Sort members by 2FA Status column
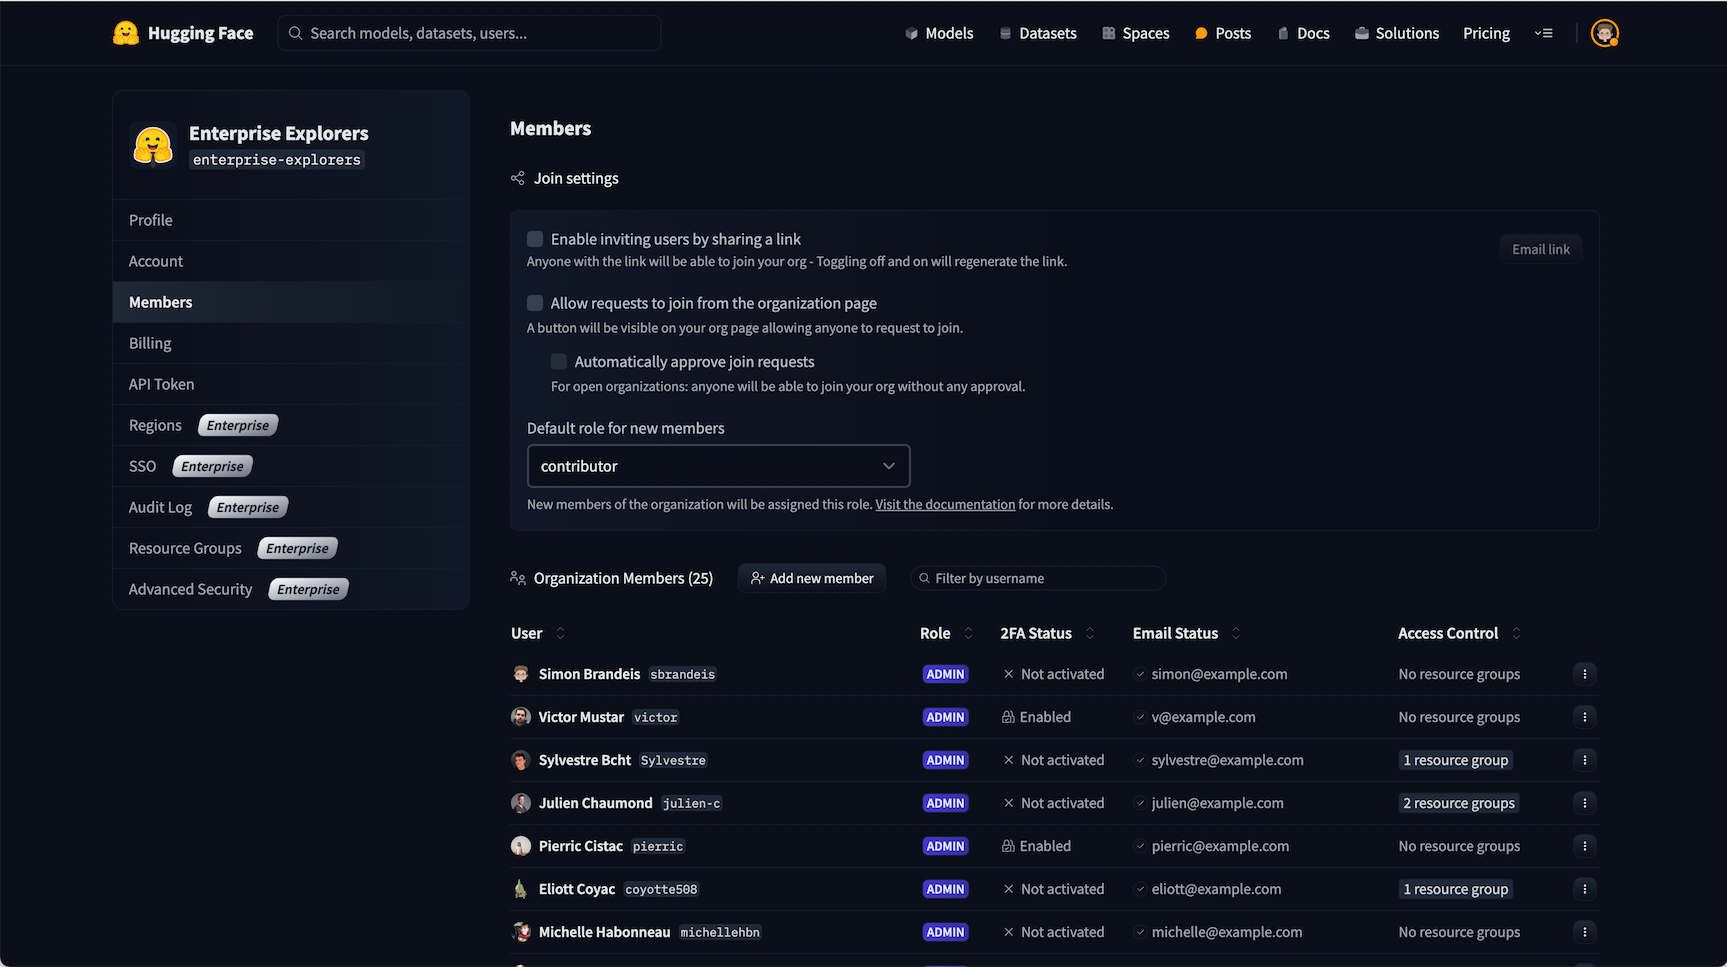Viewport: 1727px width, 967px height. [1089, 633]
